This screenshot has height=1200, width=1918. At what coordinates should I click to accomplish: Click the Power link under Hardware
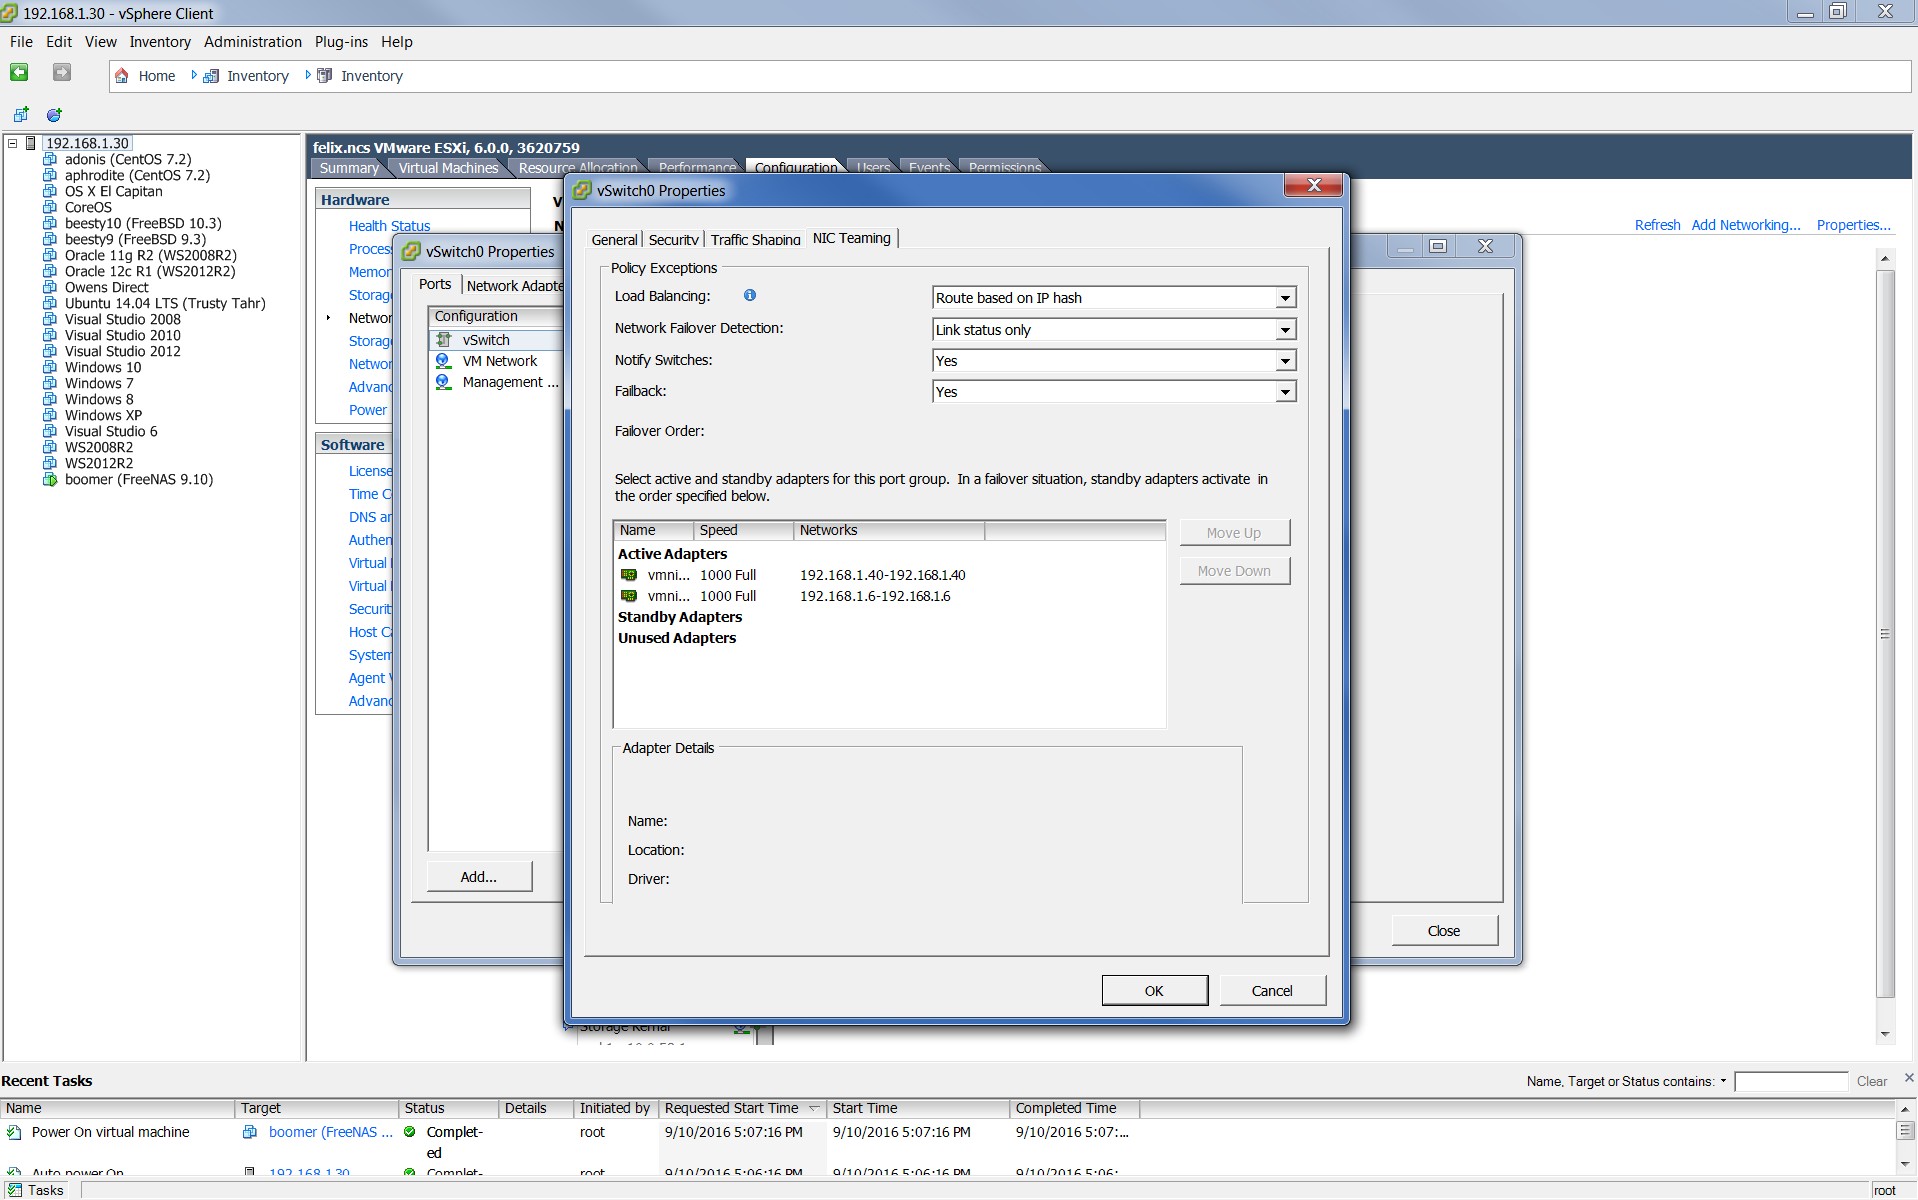tap(368, 410)
